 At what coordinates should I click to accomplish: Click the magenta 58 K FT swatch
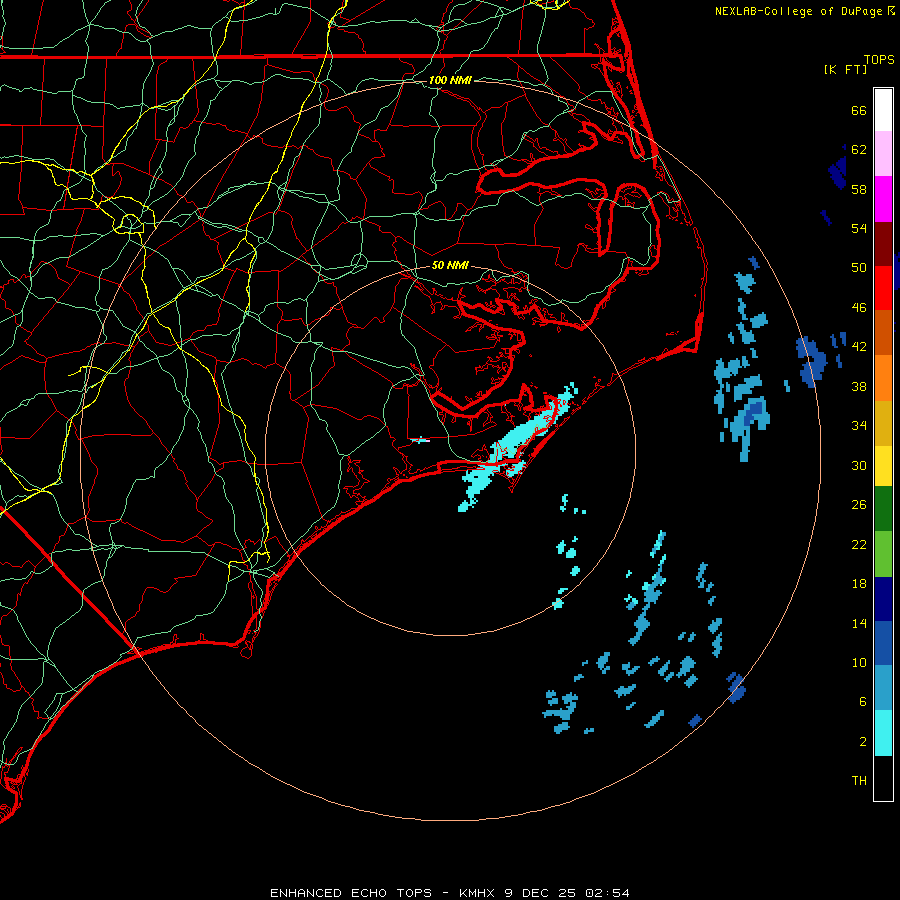click(x=883, y=199)
